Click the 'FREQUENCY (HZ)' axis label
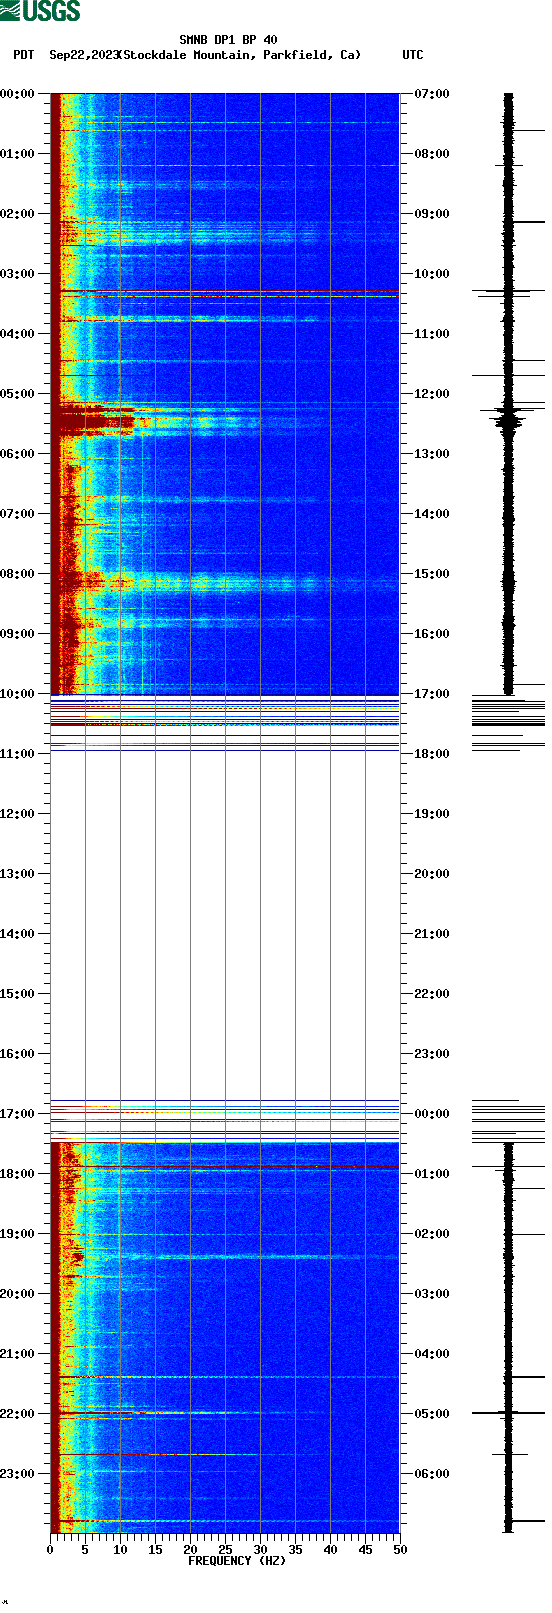The width and height of the screenshot is (552, 1613). pos(237,1561)
